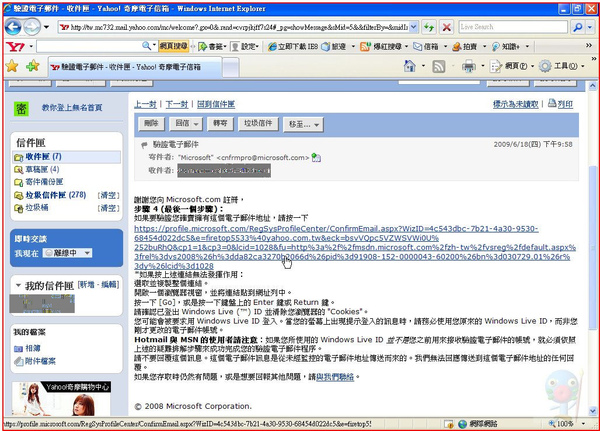Click the 設定 toolbar item

click(x=243, y=47)
